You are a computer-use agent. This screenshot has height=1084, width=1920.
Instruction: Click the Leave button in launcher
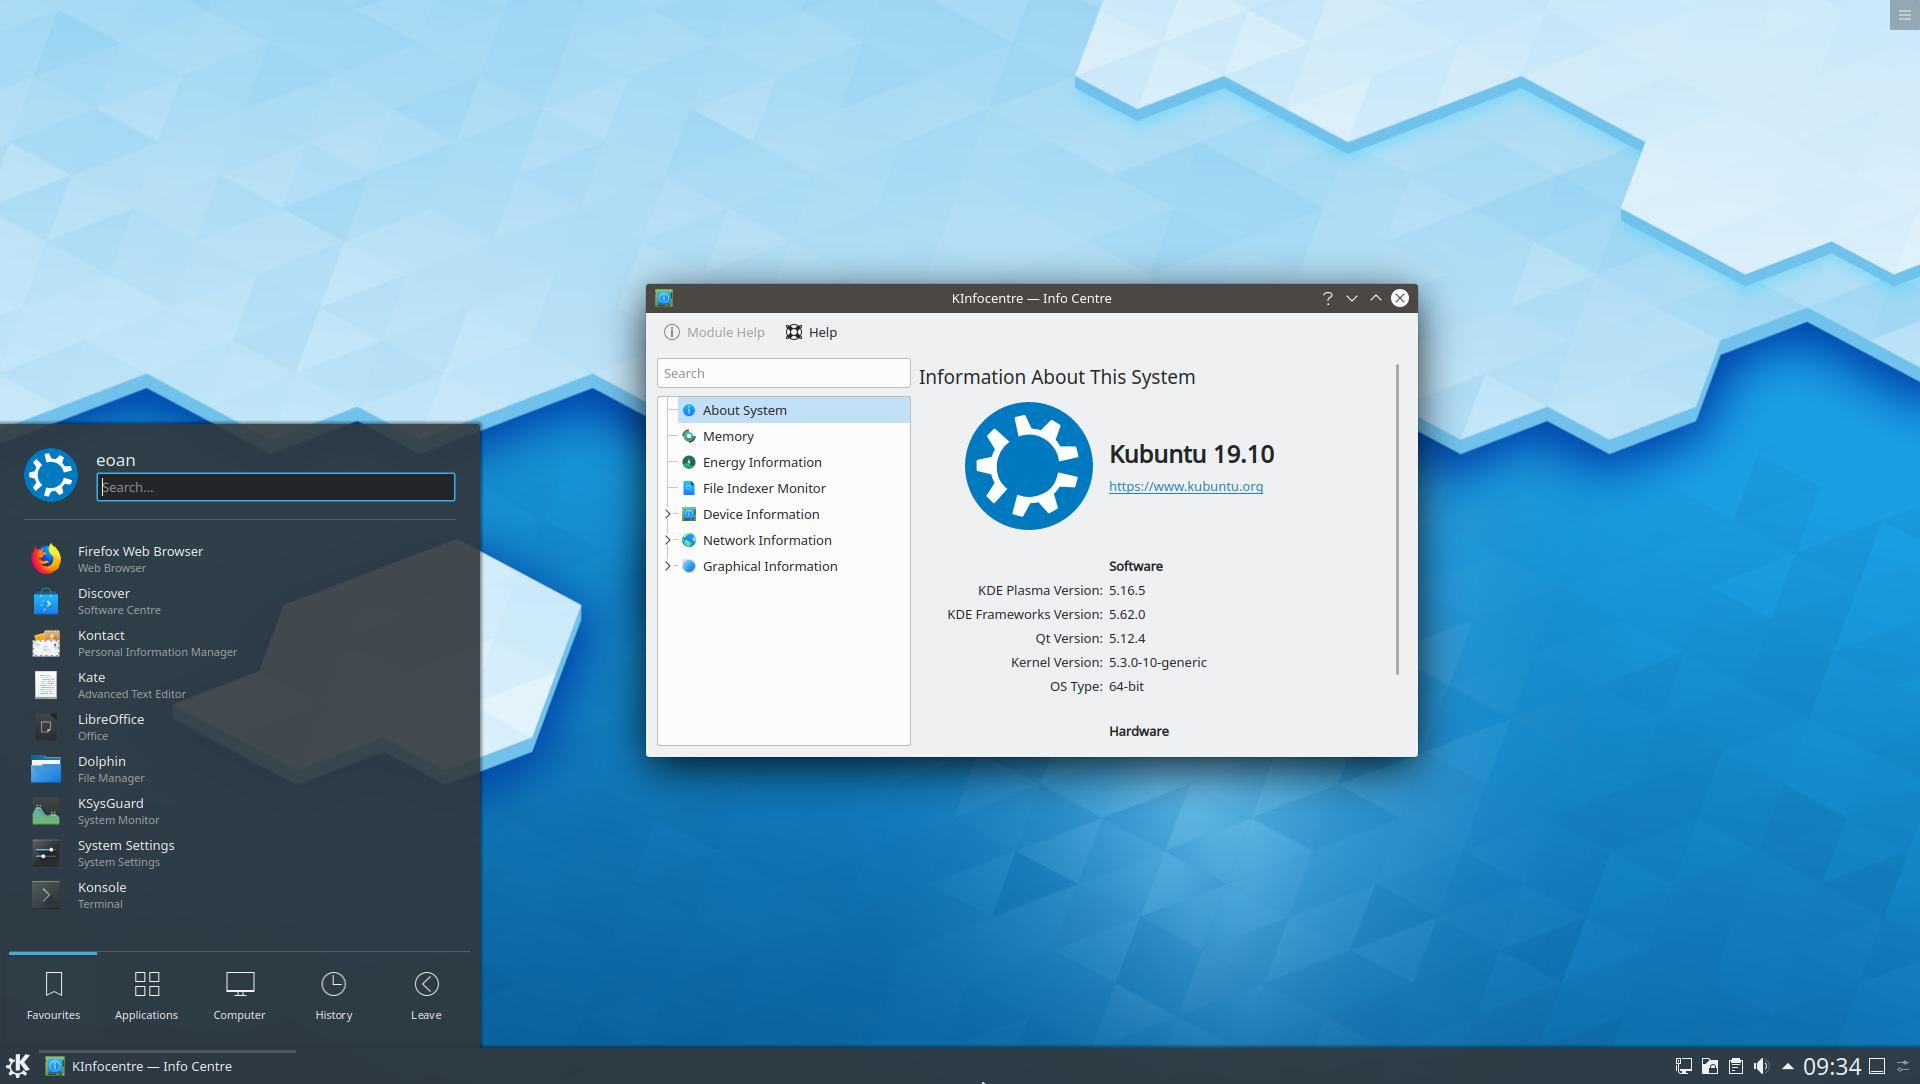click(425, 994)
